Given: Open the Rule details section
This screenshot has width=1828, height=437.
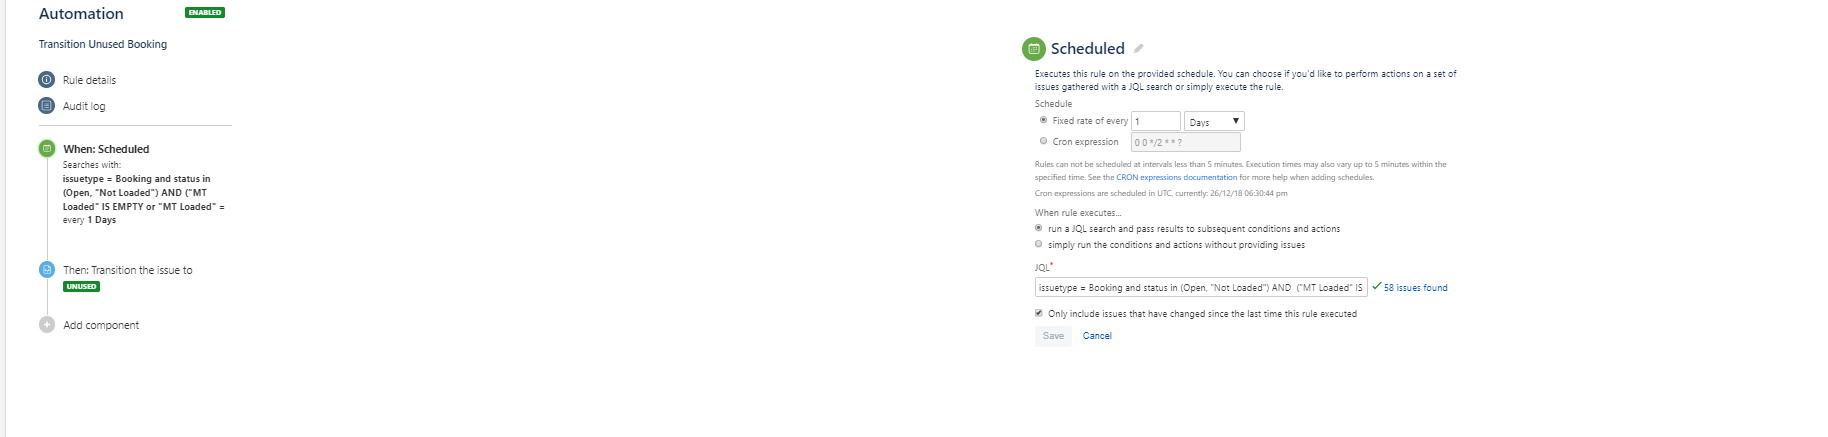Looking at the screenshot, I should (89, 80).
